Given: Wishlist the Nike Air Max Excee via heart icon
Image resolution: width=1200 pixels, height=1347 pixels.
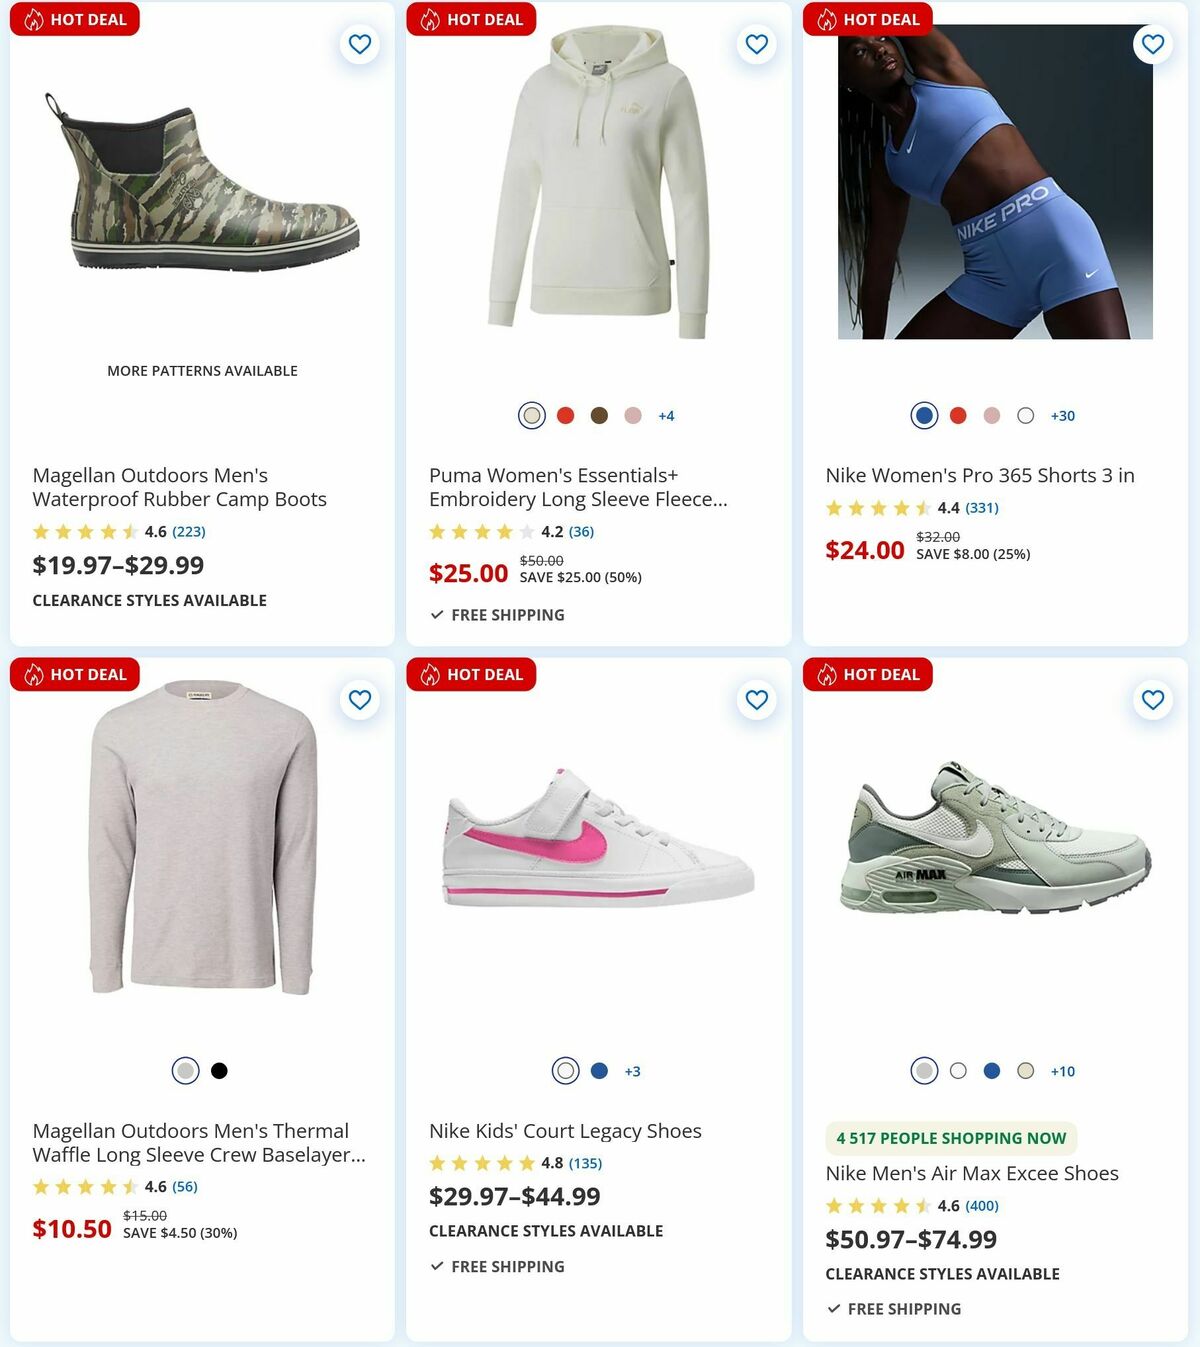Looking at the screenshot, I should pos(1153,700).
